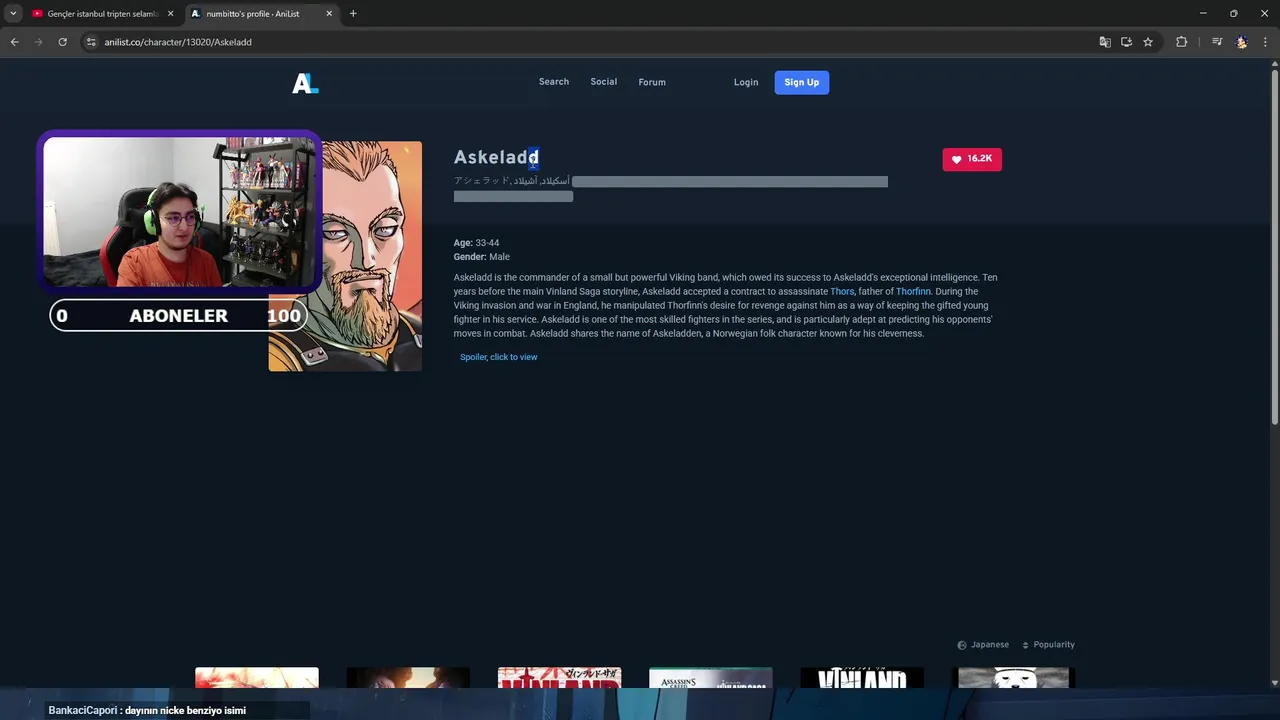The image size is (1280, 720).
Task: Click the Login link
Action: pyautogui.click(x=746, y=82)
